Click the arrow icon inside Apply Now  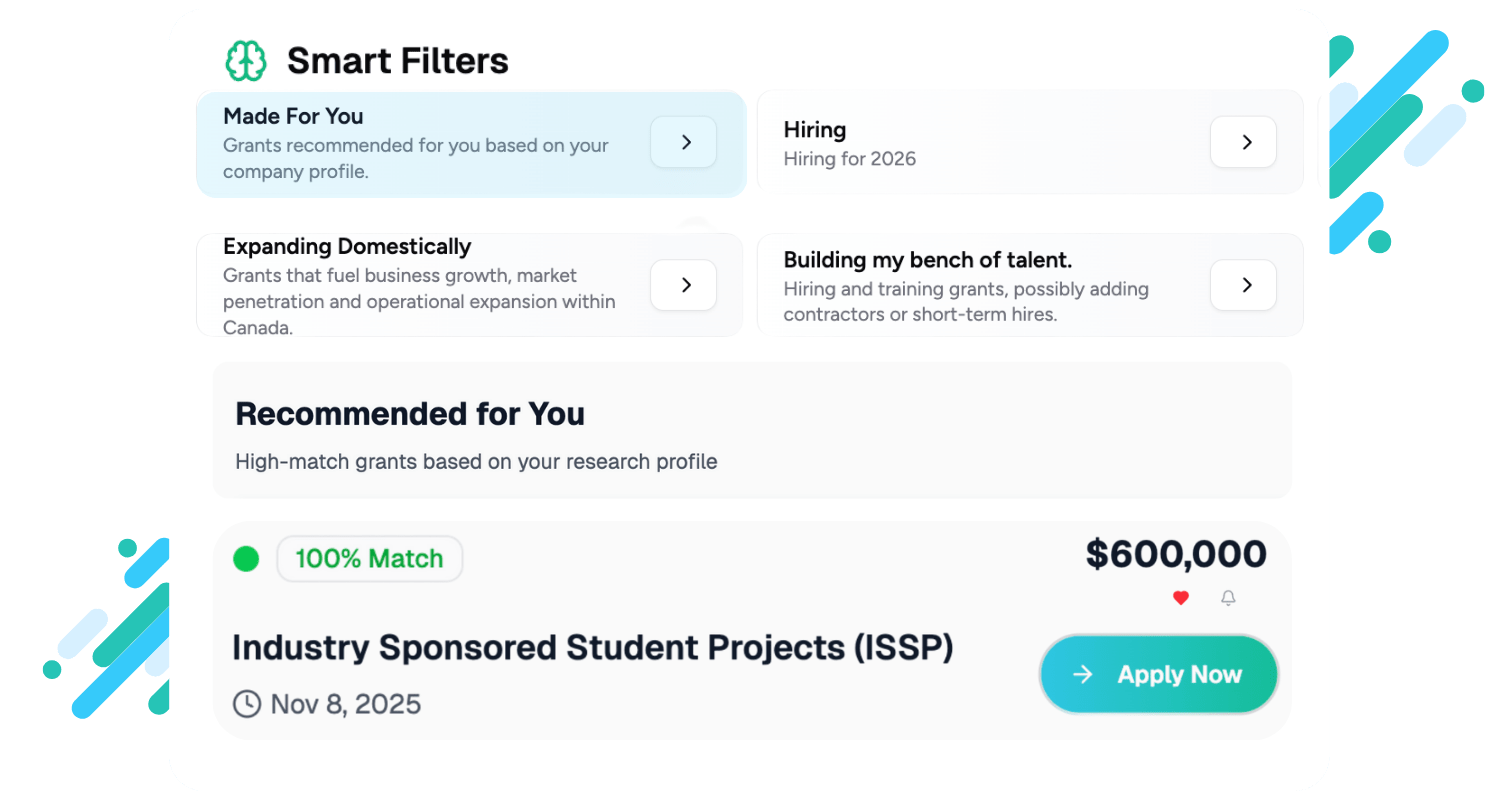tap(1082, 675)
